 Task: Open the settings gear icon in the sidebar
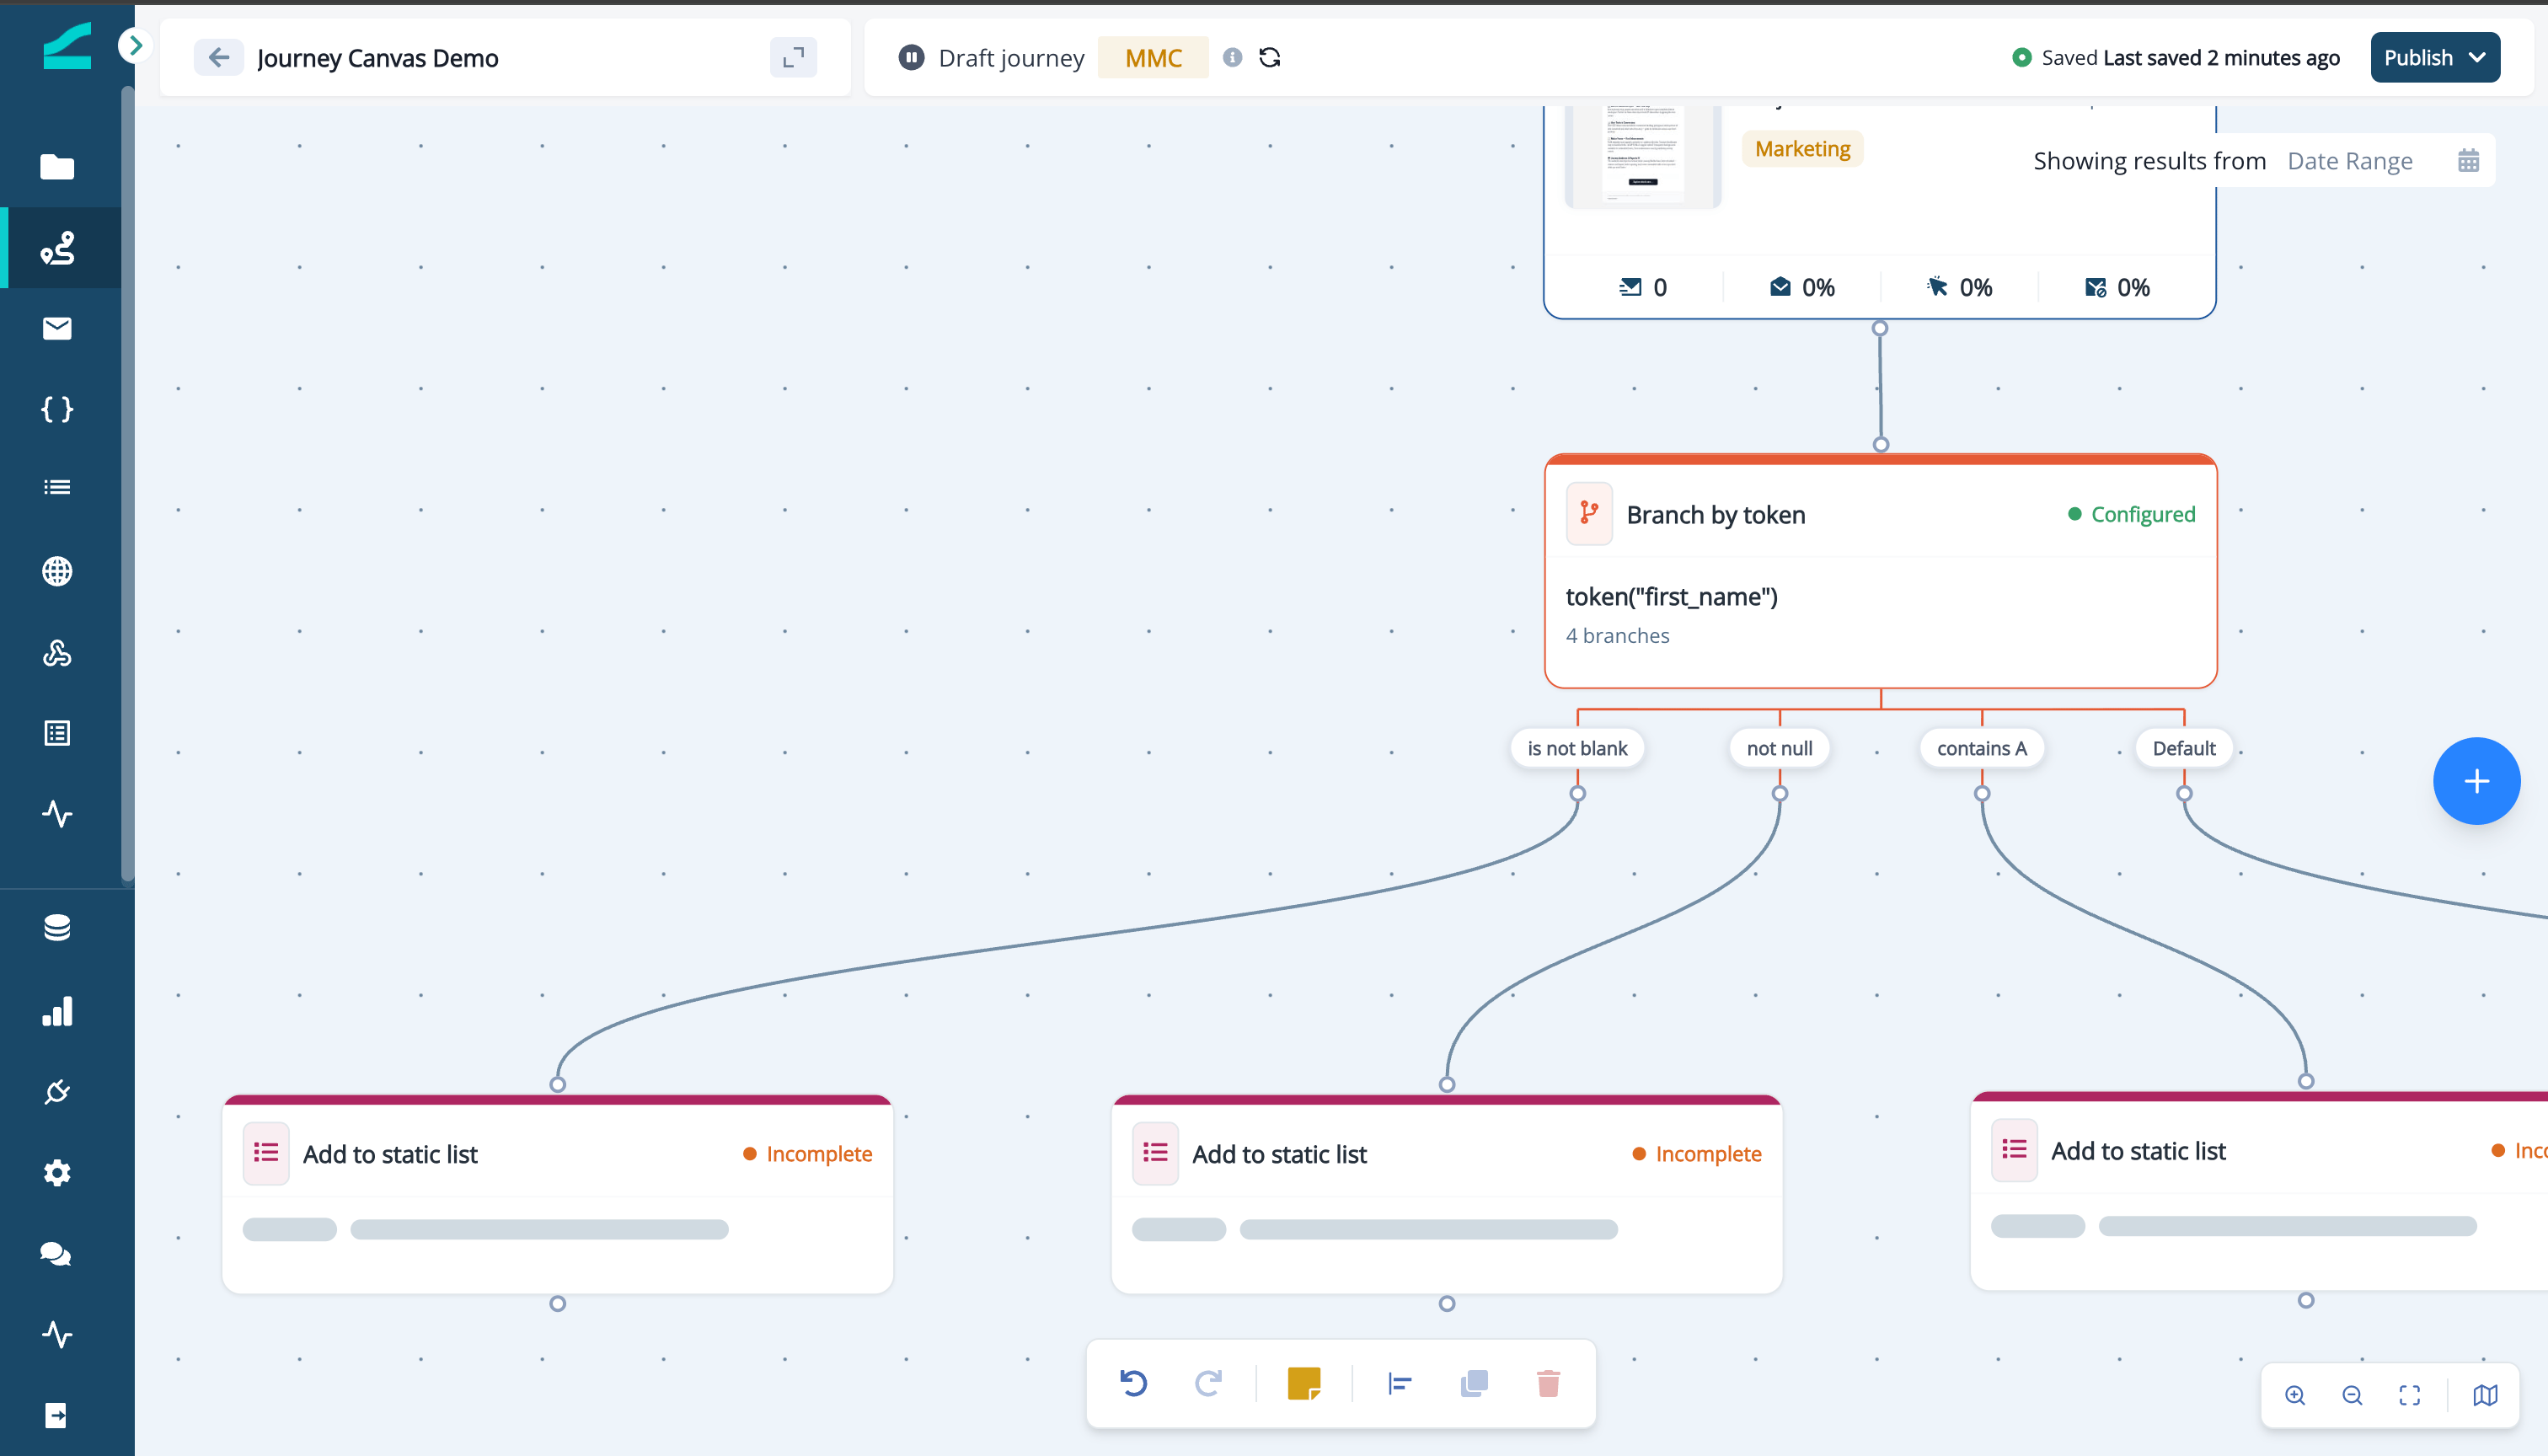click(x=57, y=1172)
